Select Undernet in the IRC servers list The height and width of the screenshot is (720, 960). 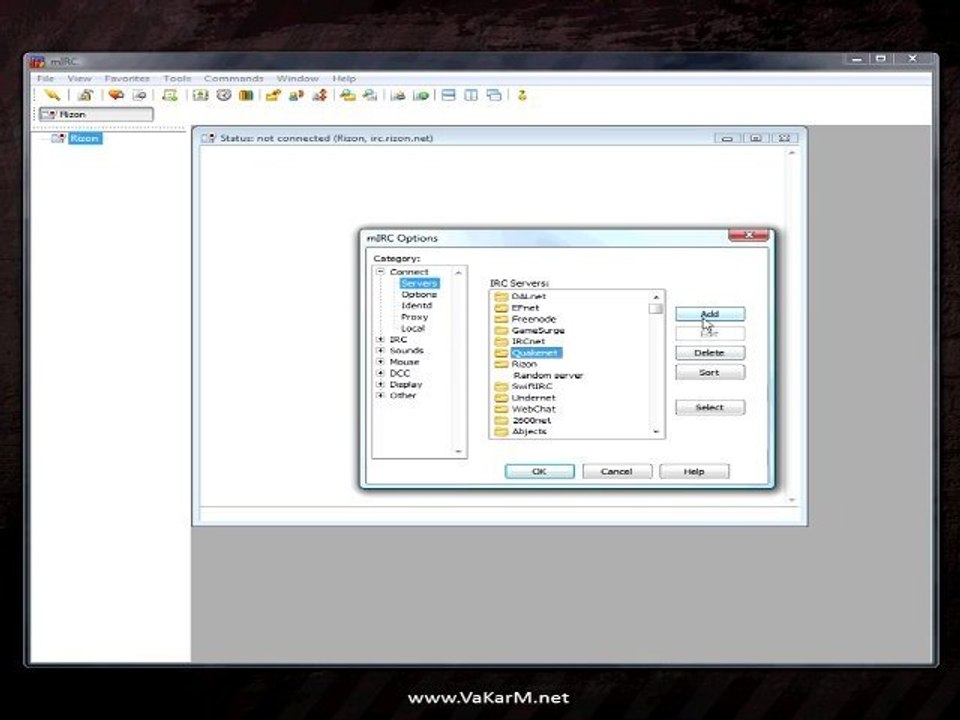click(x=534, y=398)
